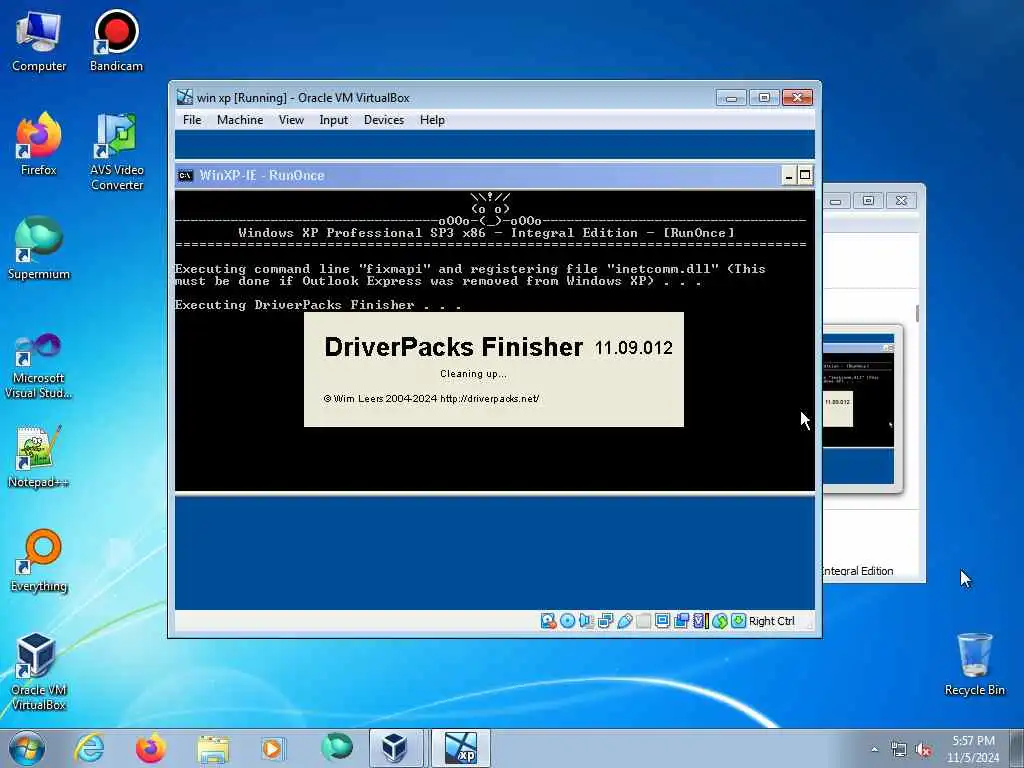The width and height of the screenshot is (1024, 768).
Task: Open the Notepad++ desktop shortcut
Action: (x=39, y=456)
